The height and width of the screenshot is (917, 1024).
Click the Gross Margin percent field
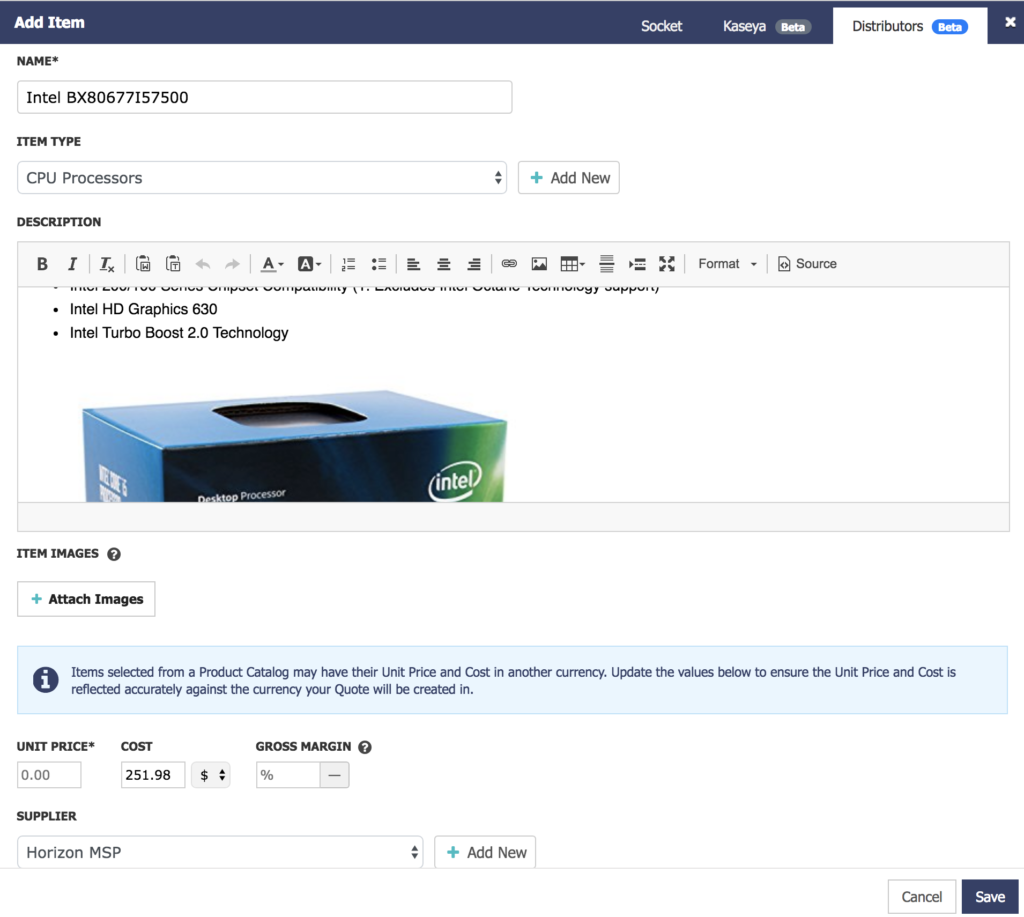pos(288,775)
